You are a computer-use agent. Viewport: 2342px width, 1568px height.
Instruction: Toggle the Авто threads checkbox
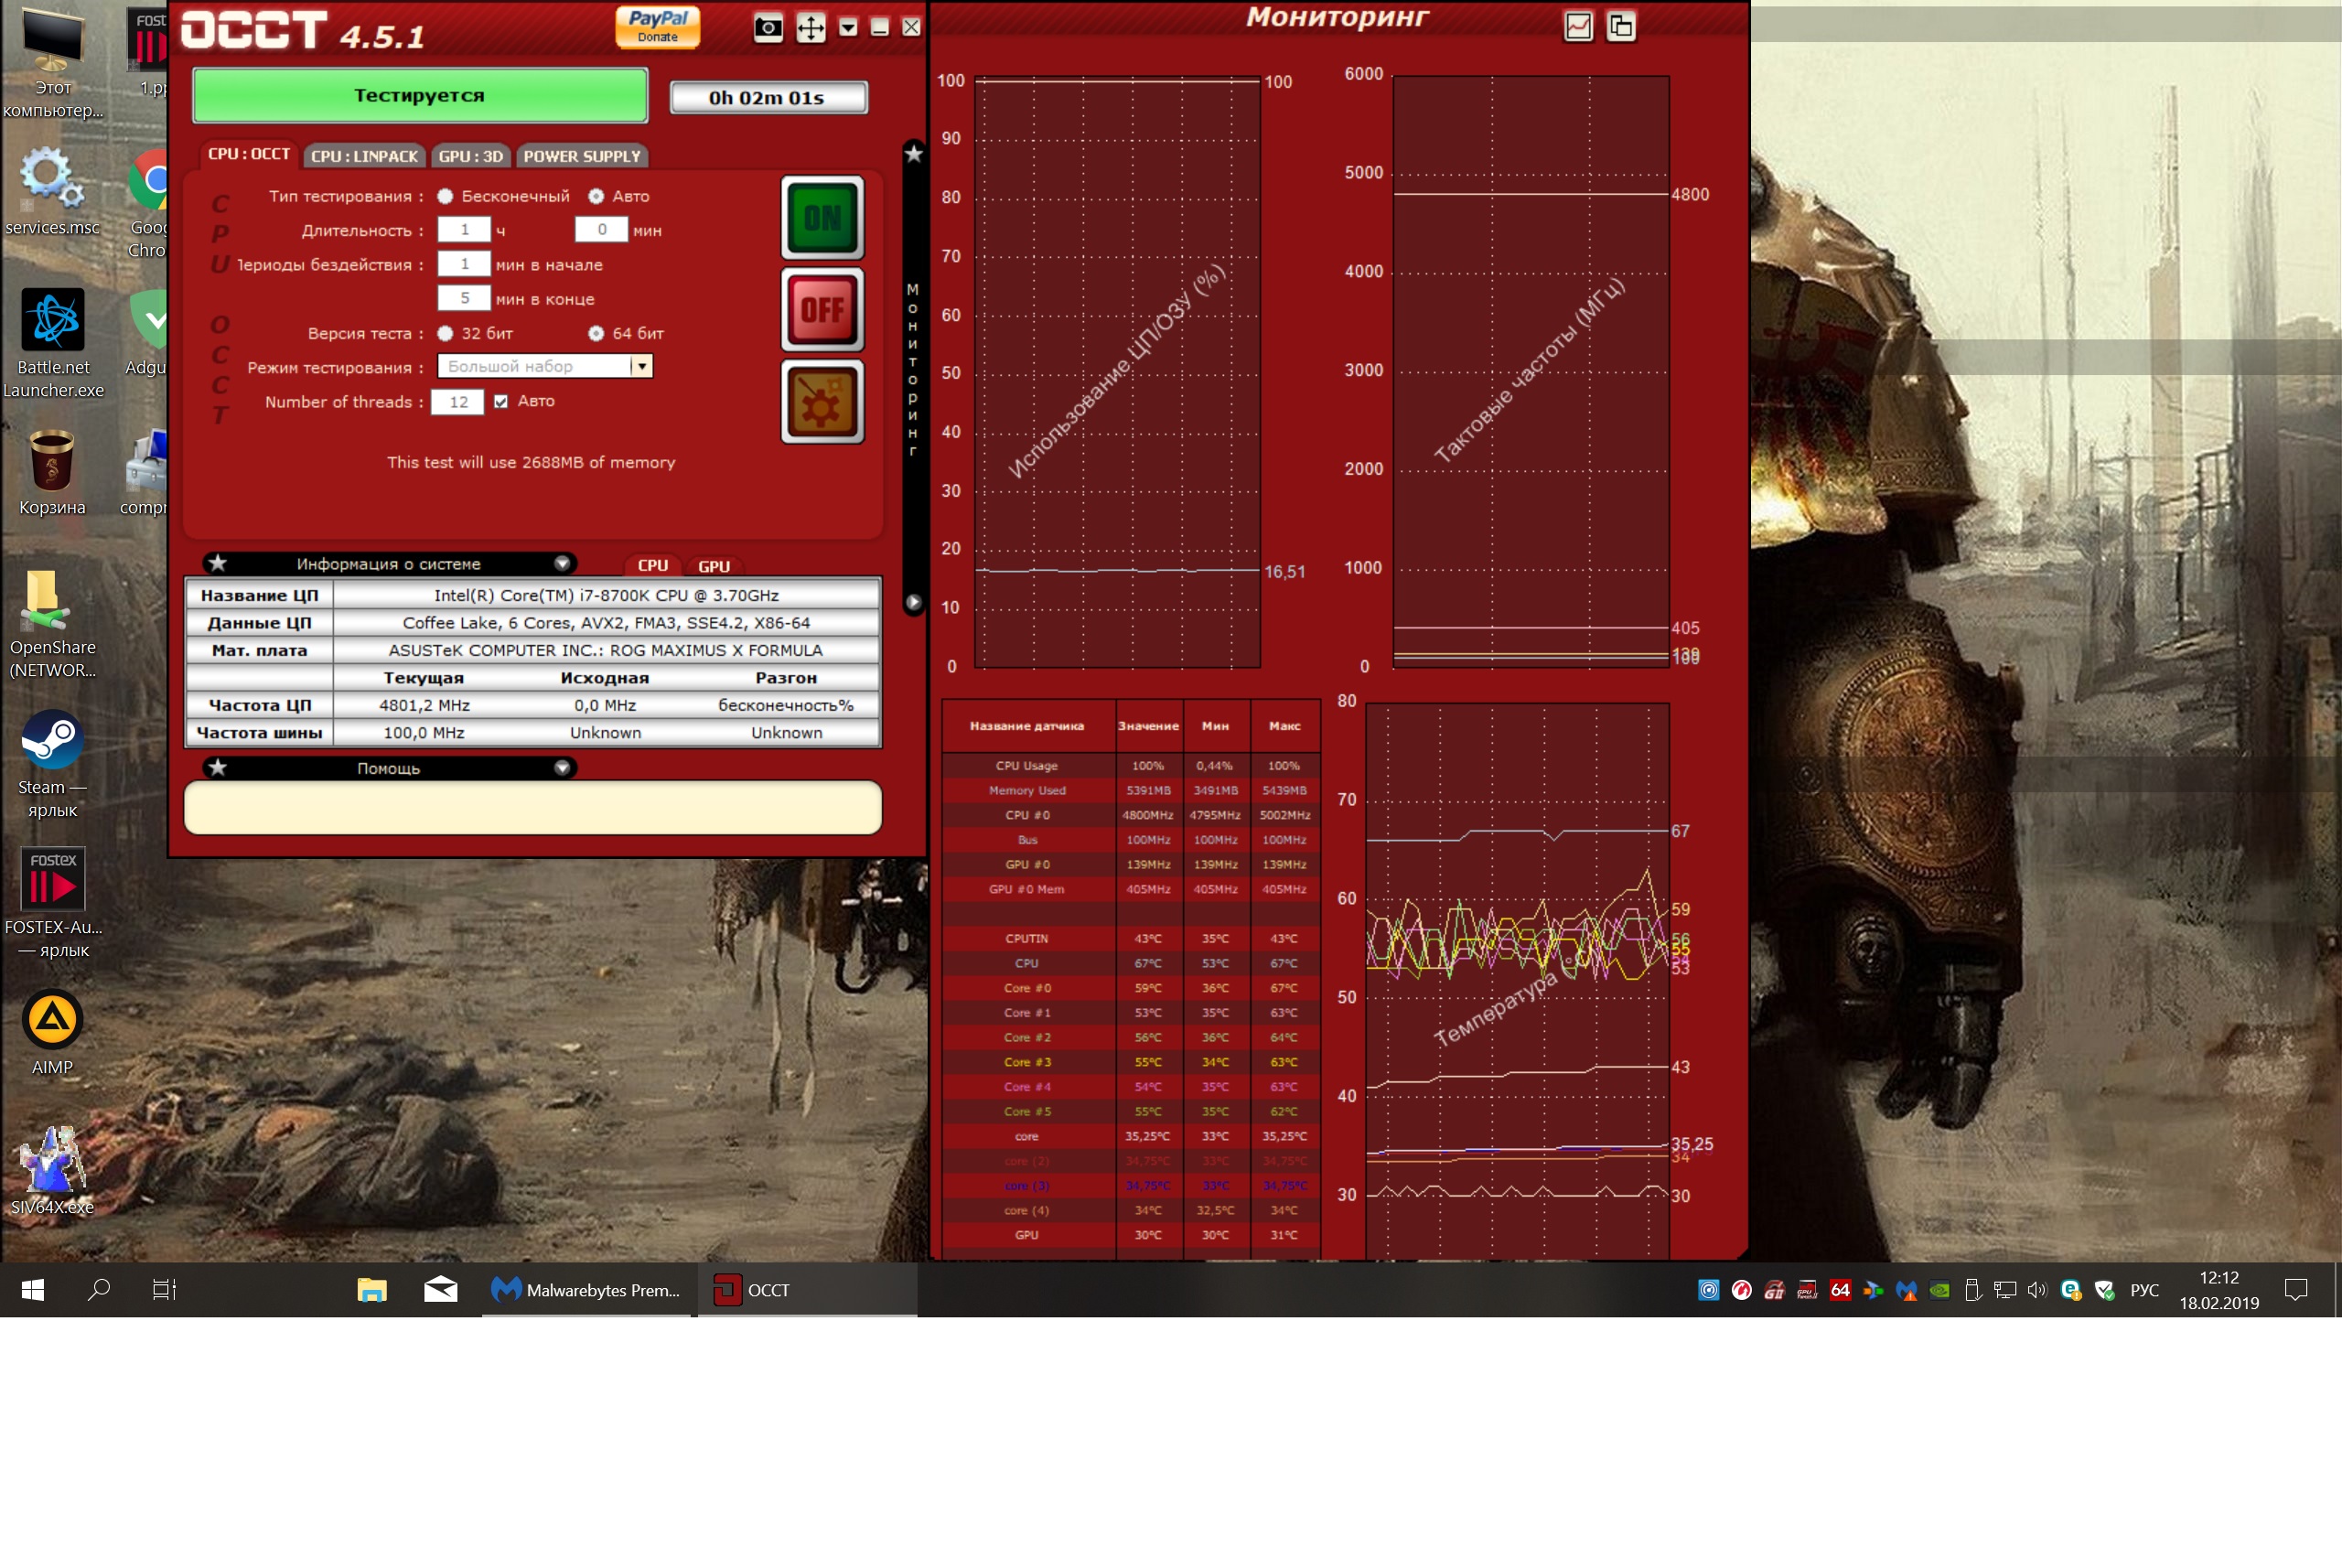(501, 401)
